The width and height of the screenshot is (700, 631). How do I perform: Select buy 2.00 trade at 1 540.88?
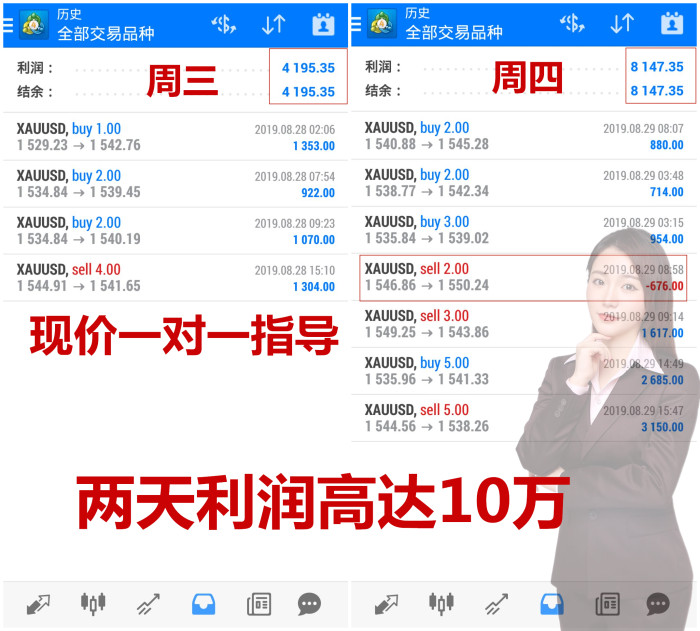[x=524, y=136]
